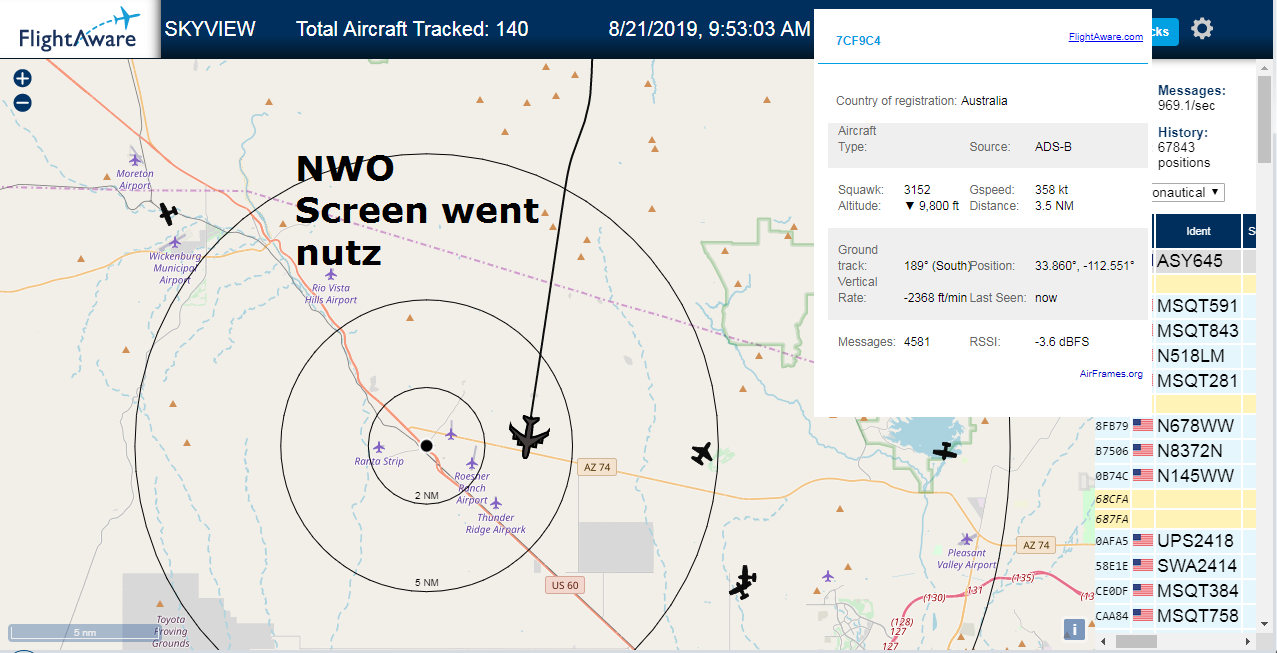Screen dimensions: 1277x653
Task: Click the CAA84 hex code cell
Action: point(1112,616)
